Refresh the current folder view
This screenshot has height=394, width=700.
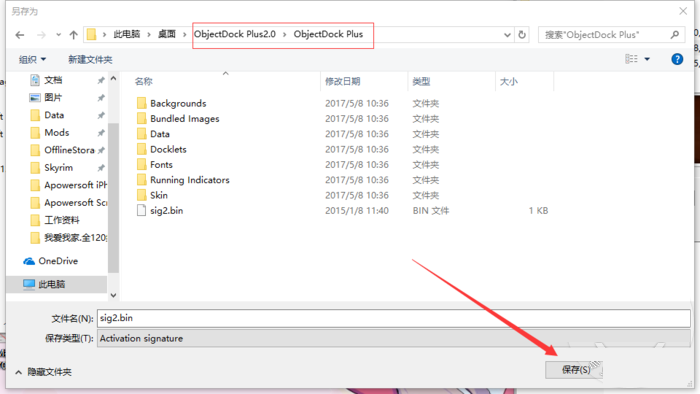(x=522, y=35)
